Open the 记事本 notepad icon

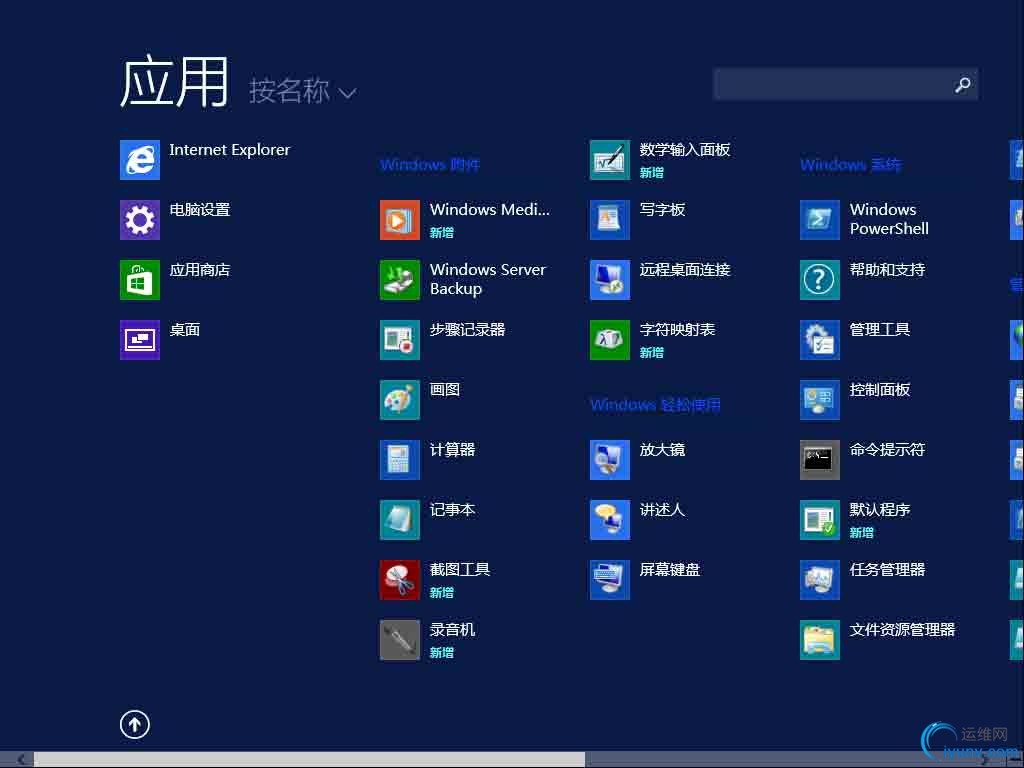tap(400, 520)
